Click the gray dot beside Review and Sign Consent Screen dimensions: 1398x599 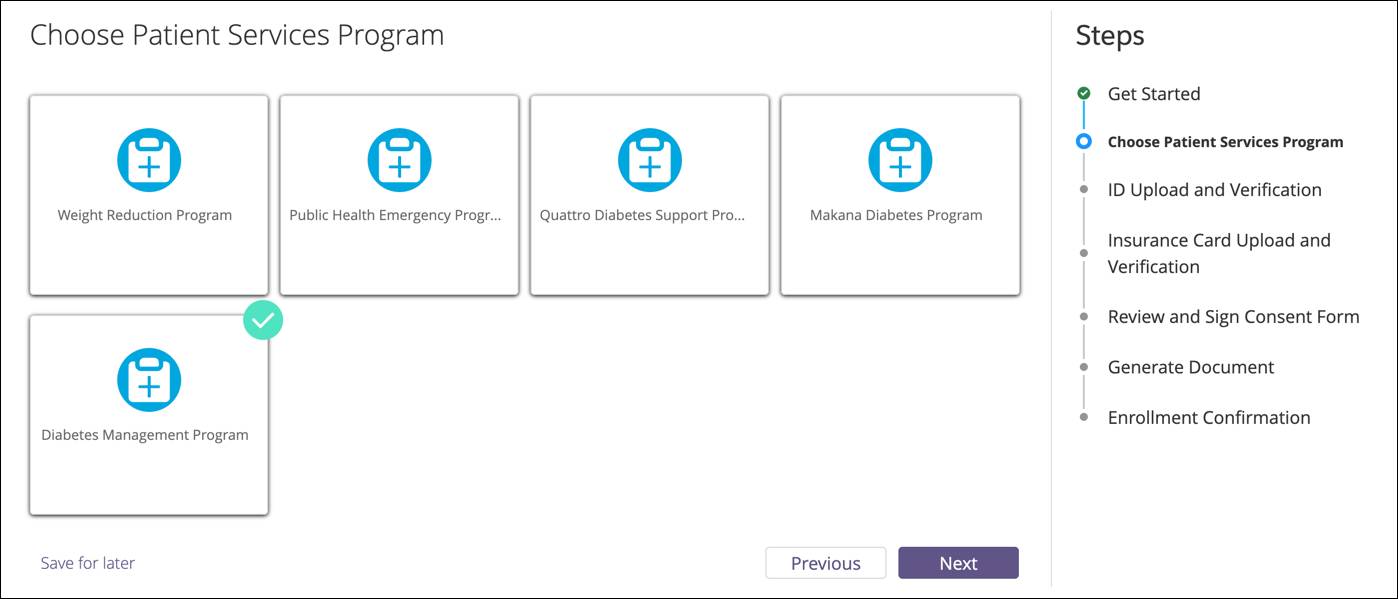click(1083, 316)
